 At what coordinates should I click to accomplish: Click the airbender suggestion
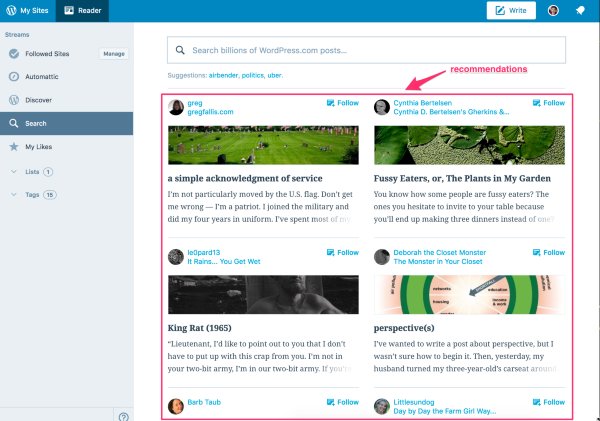[x=223, y=75]
